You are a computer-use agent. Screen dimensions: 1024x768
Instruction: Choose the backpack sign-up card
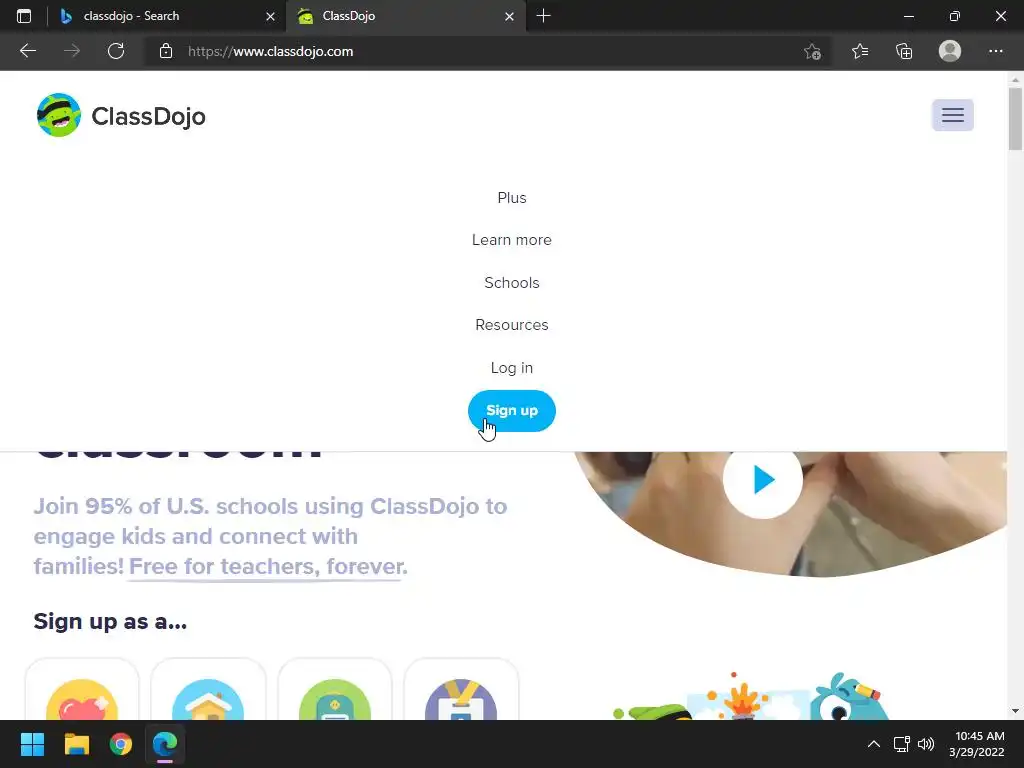[x=335, y=689]
